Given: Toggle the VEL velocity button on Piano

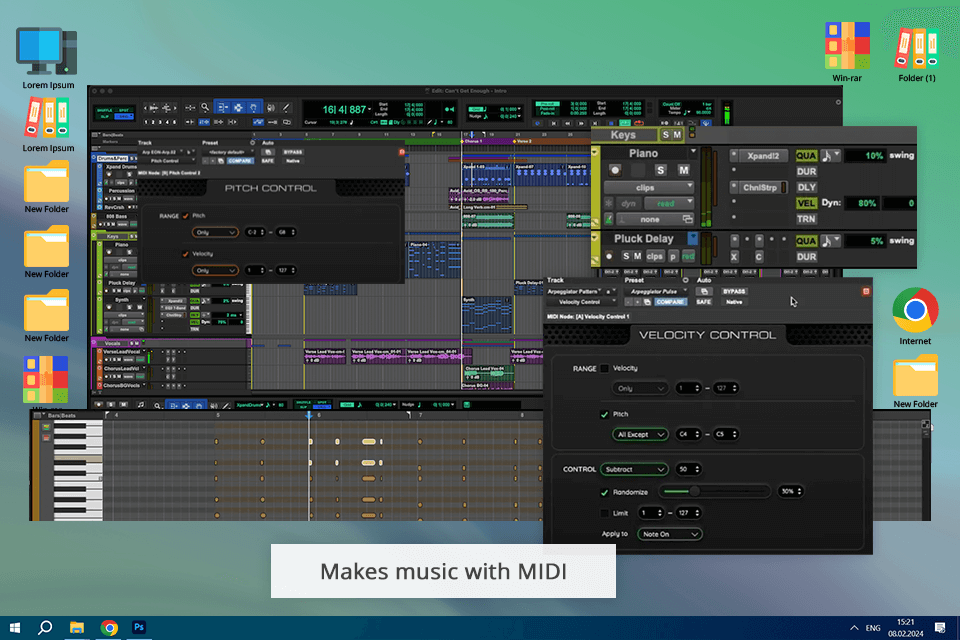Looking at the screenshot, I should coord(806,203).
